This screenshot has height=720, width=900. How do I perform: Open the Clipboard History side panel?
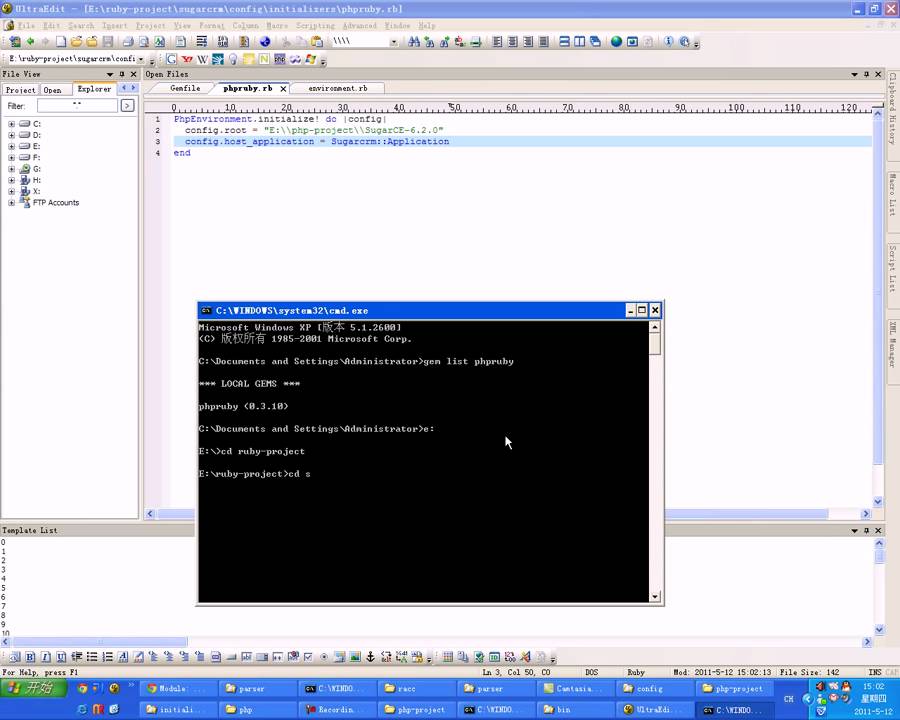click(x=893, y=108)
